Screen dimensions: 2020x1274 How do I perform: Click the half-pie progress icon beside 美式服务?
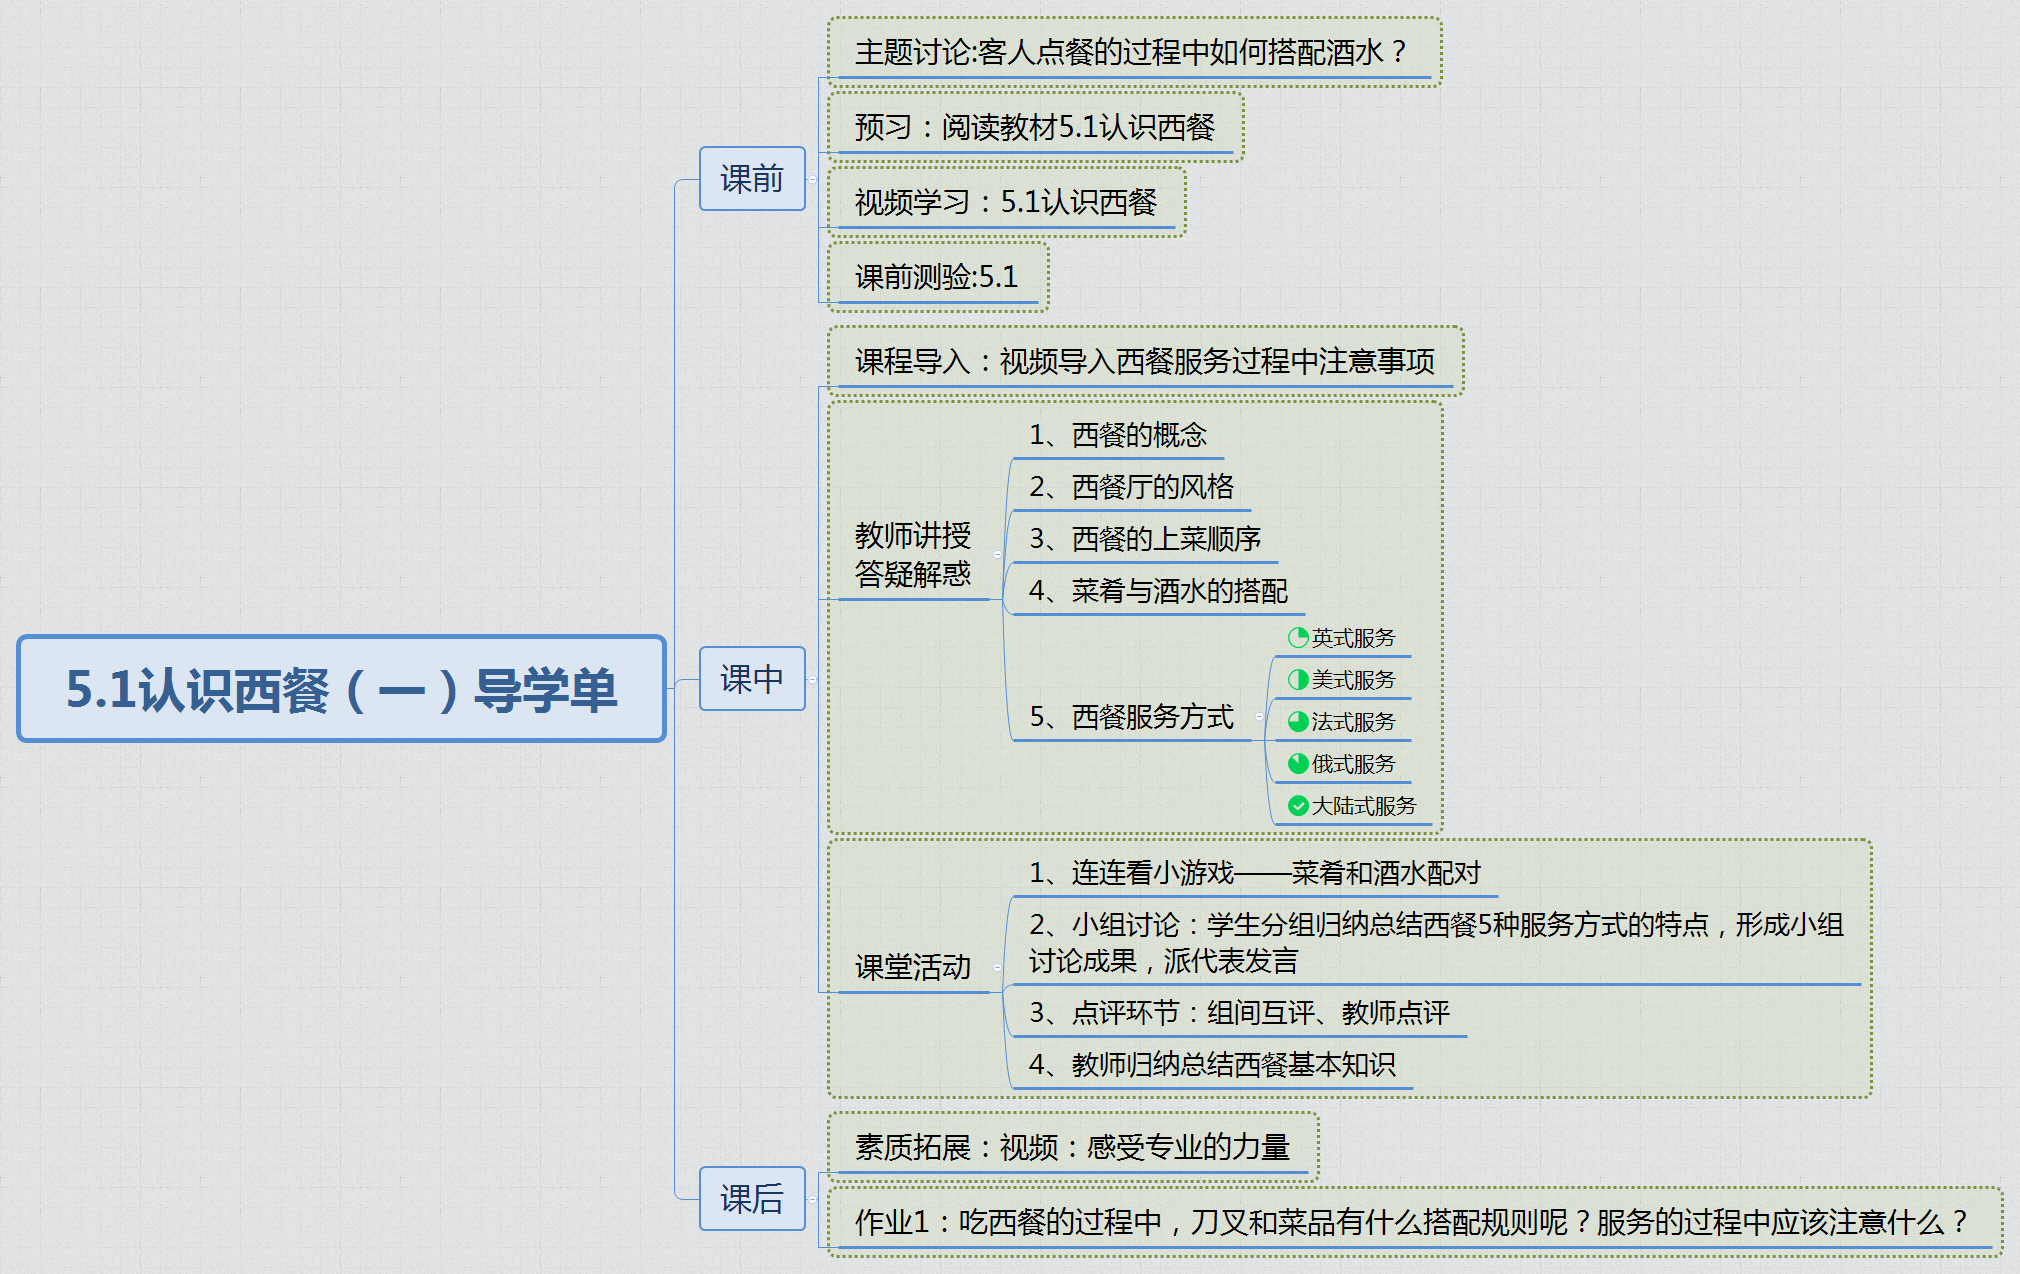1295,679
